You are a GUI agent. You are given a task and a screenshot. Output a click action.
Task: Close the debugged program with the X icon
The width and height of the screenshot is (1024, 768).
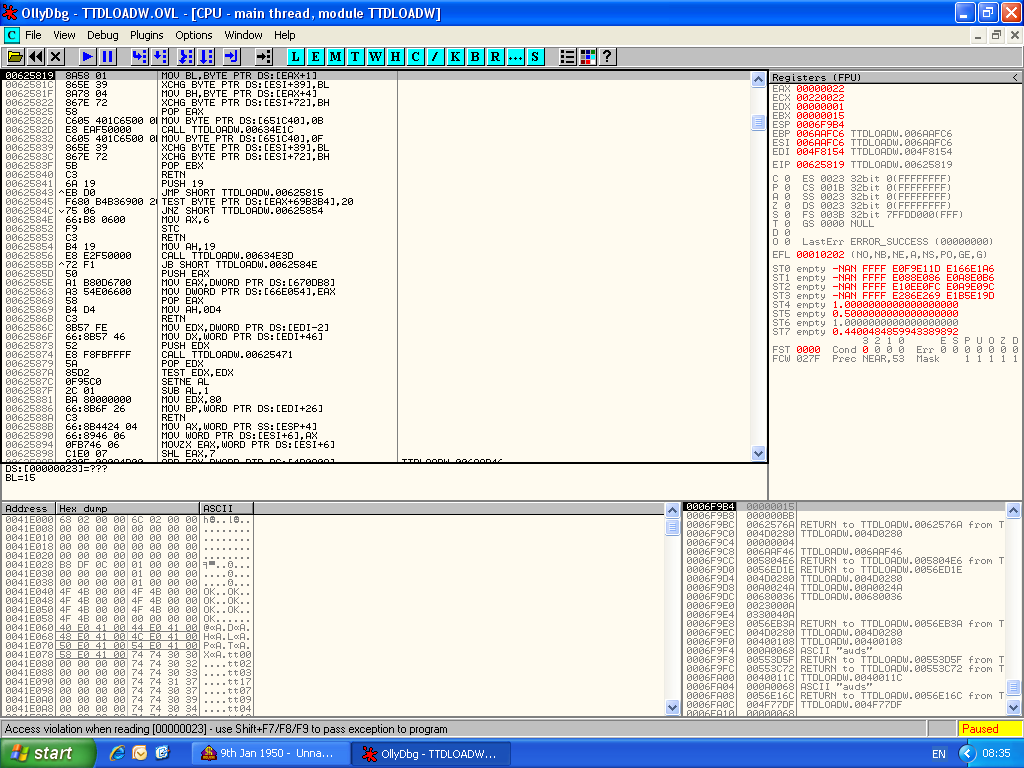tap(56, 57)
